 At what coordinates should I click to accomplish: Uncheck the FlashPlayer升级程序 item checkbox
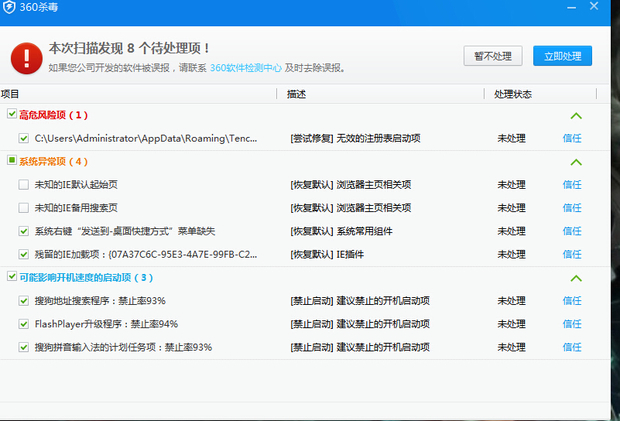coord(23,324)
